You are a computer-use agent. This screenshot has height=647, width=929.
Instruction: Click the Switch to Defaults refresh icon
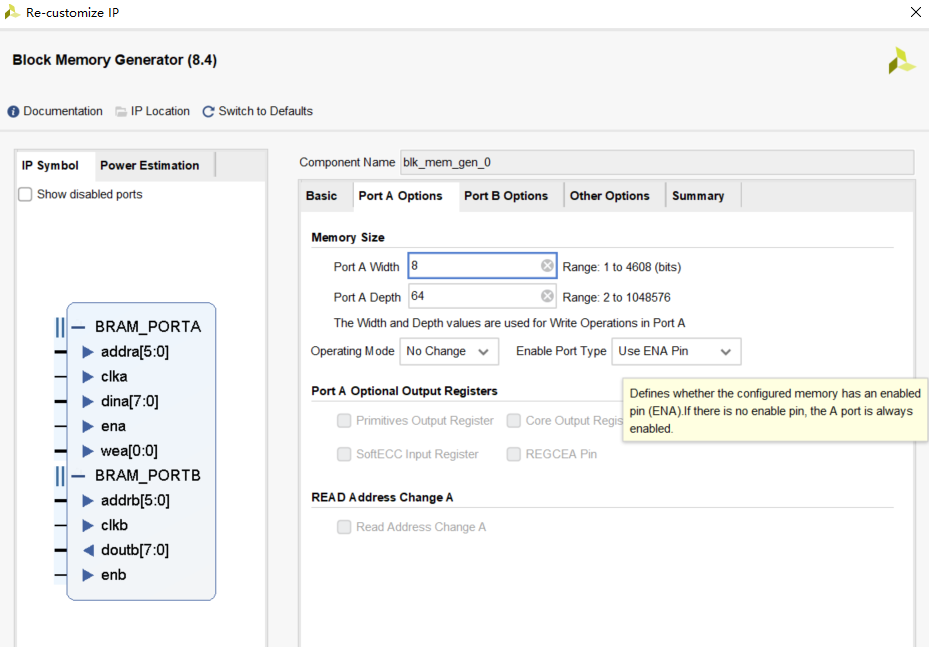[x=208, y=111]
